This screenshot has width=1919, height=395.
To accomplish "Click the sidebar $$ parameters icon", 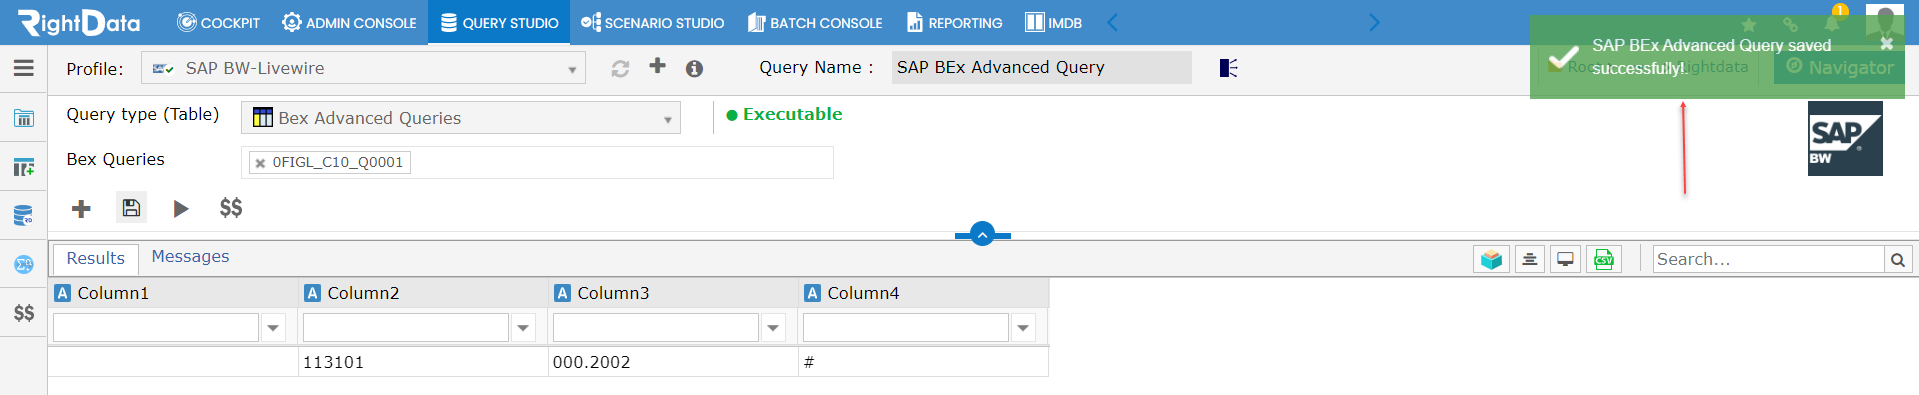I will click(x=24, y=313).
